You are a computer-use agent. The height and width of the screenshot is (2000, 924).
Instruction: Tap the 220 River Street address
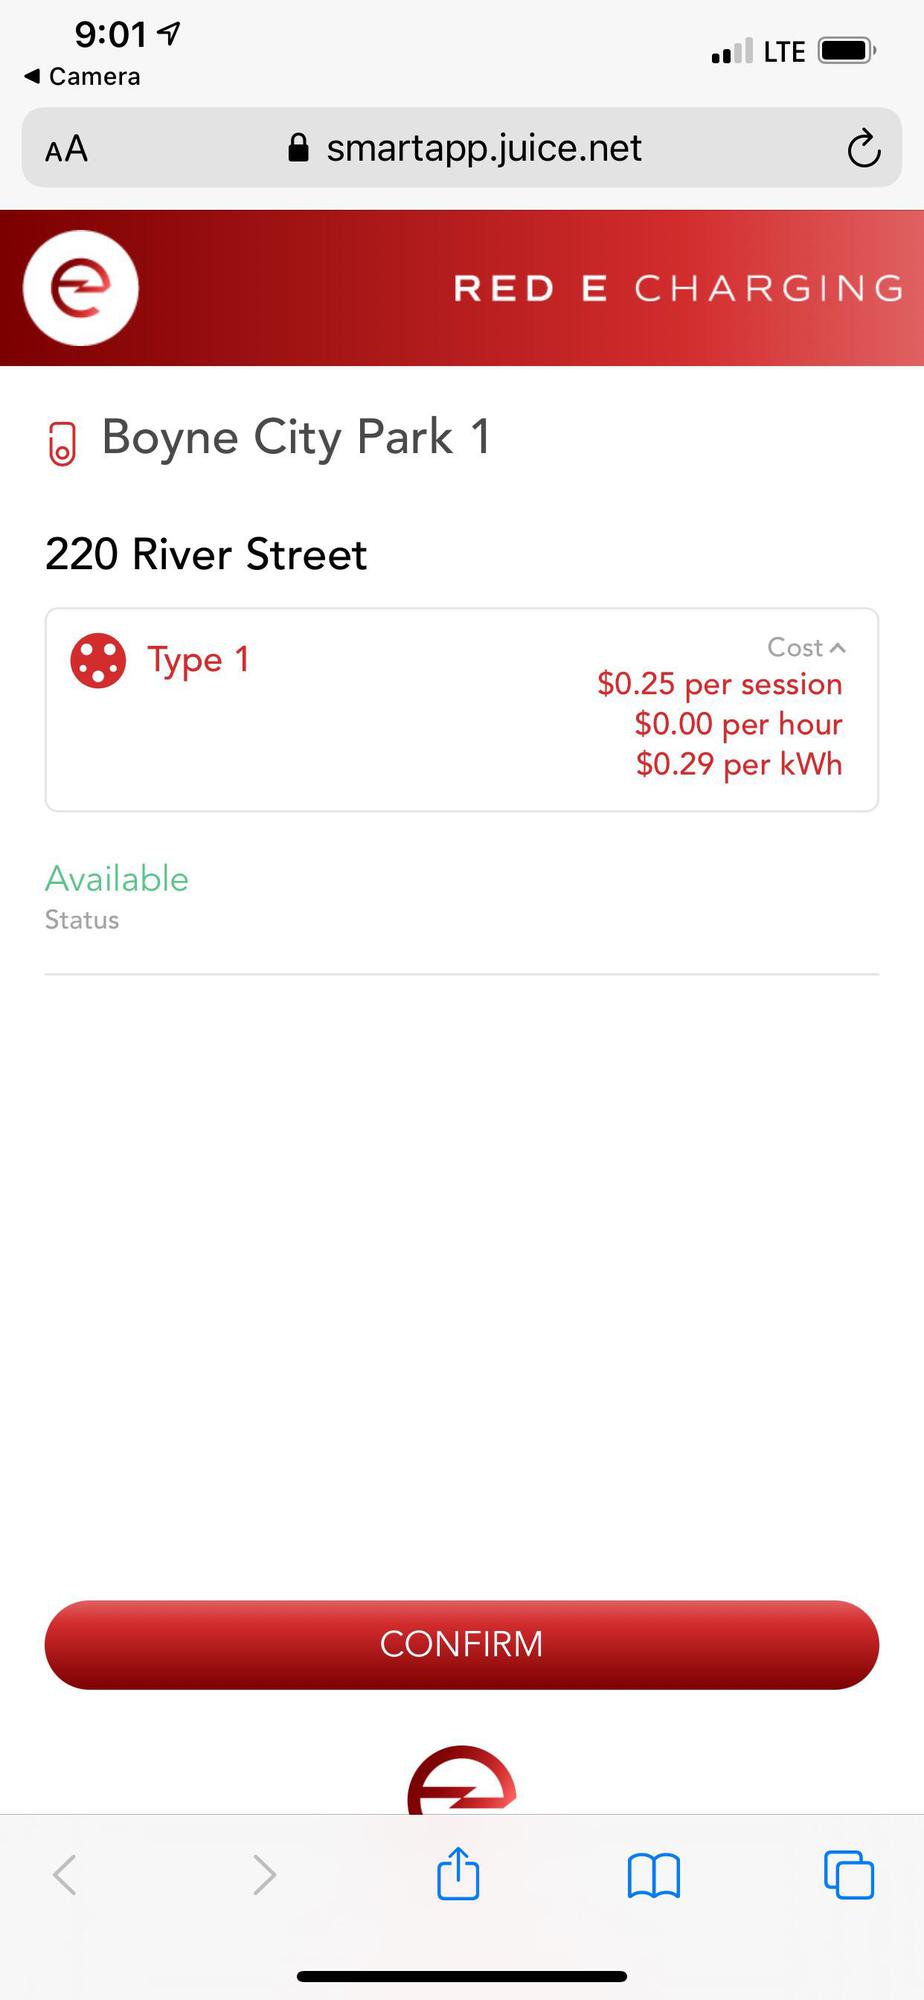[206, 555]
